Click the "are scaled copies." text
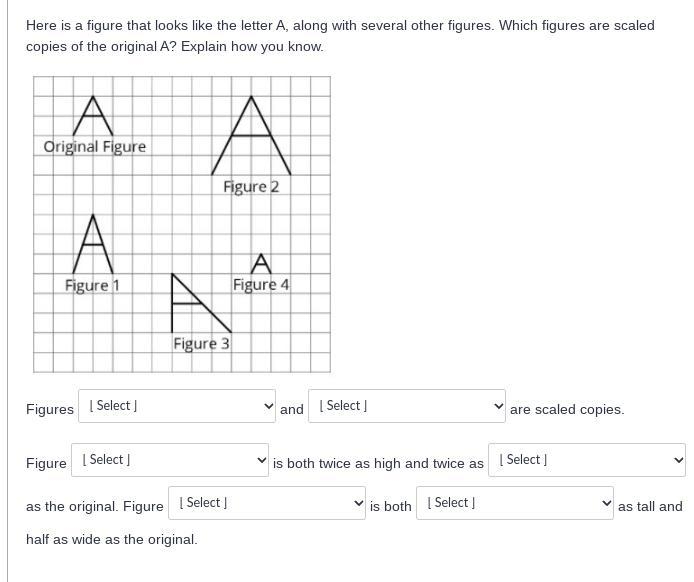 567,409
